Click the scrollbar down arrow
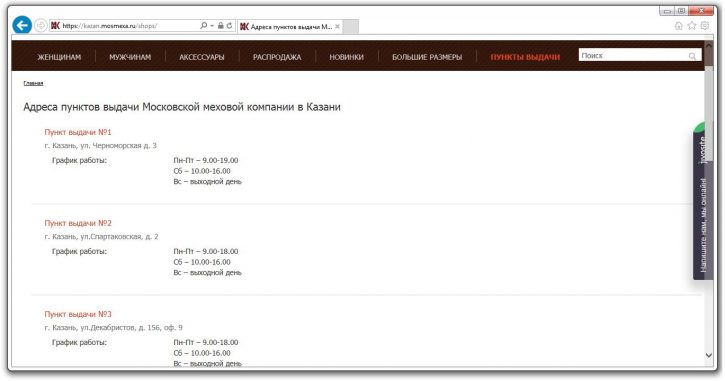Image resolution: width=725 pixels, height=381 pixels. 708,355
